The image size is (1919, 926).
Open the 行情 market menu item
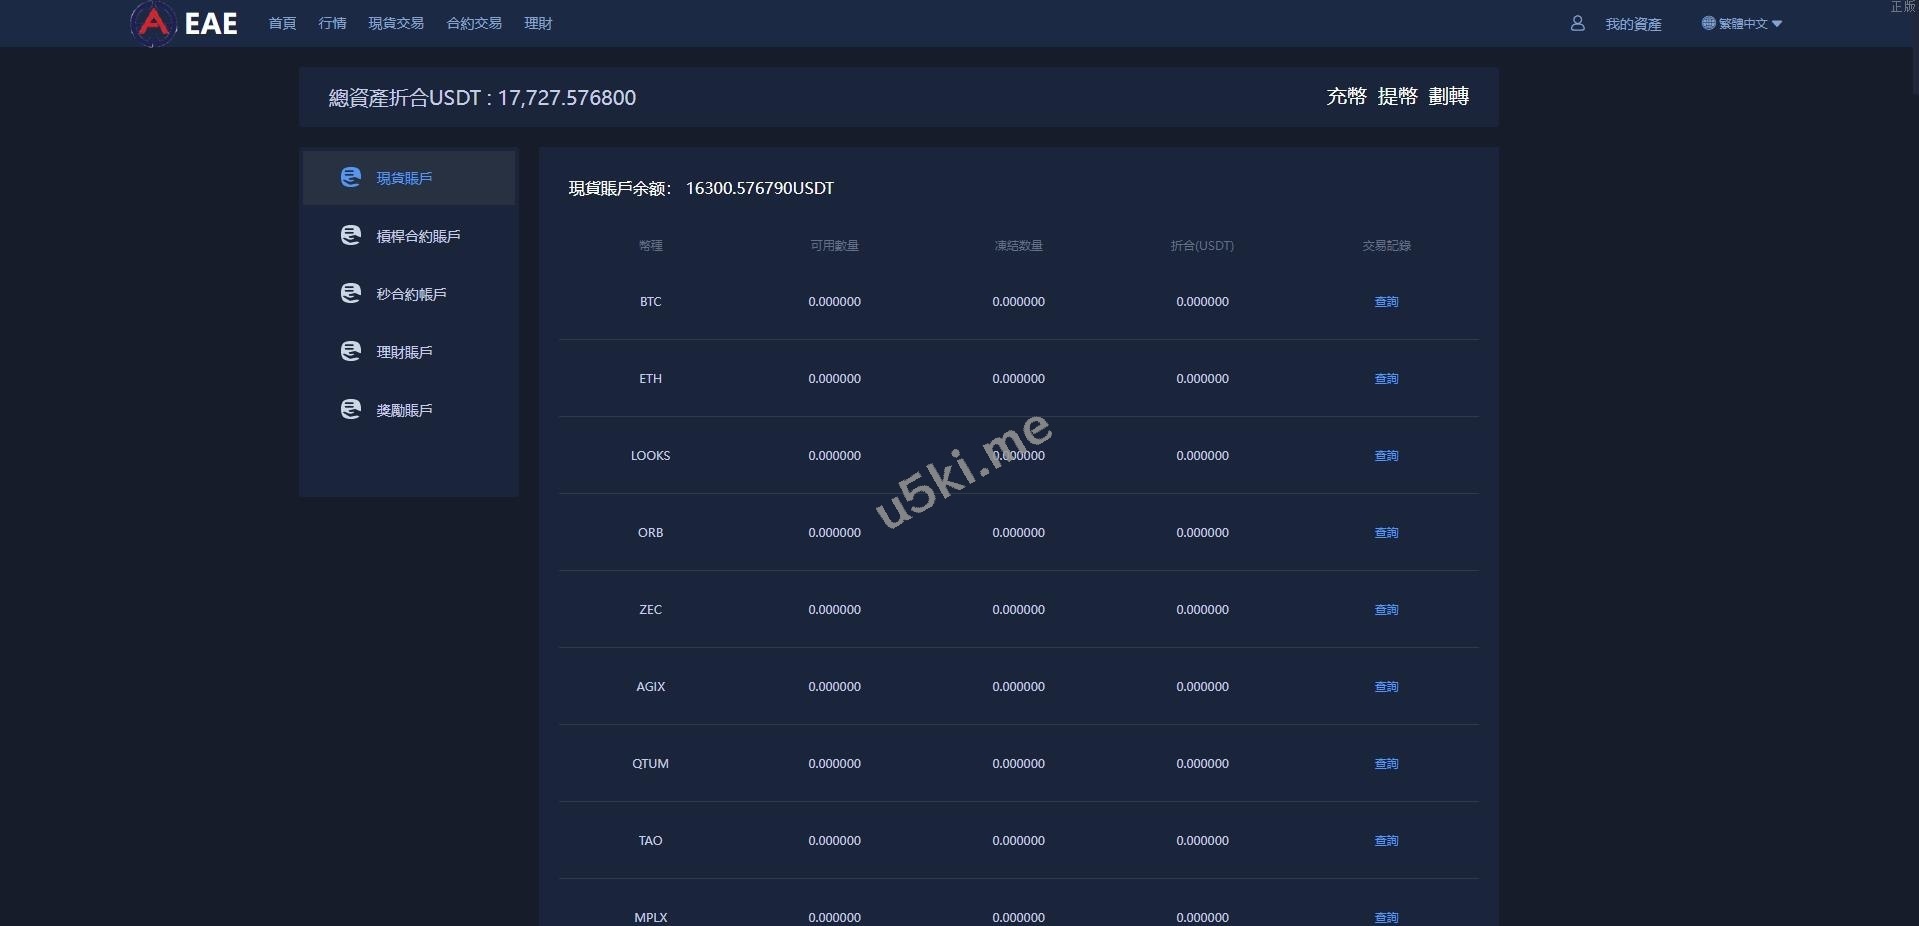[332, 23]
